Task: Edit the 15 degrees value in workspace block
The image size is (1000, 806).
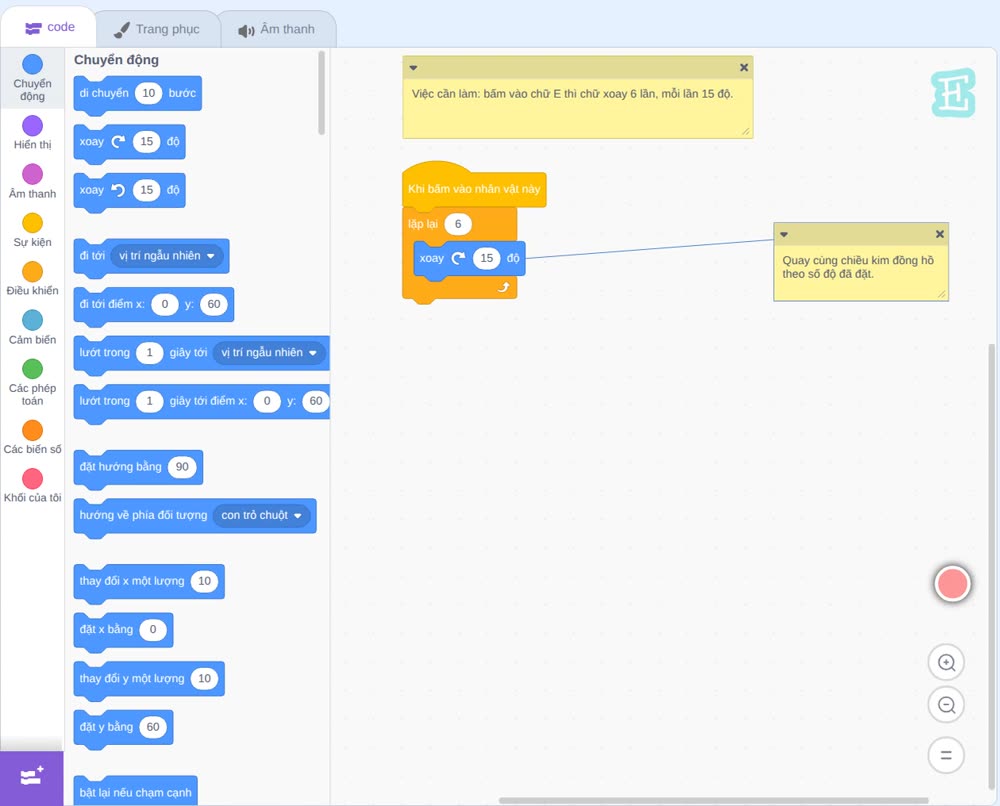Action: (x=487, y=258)
